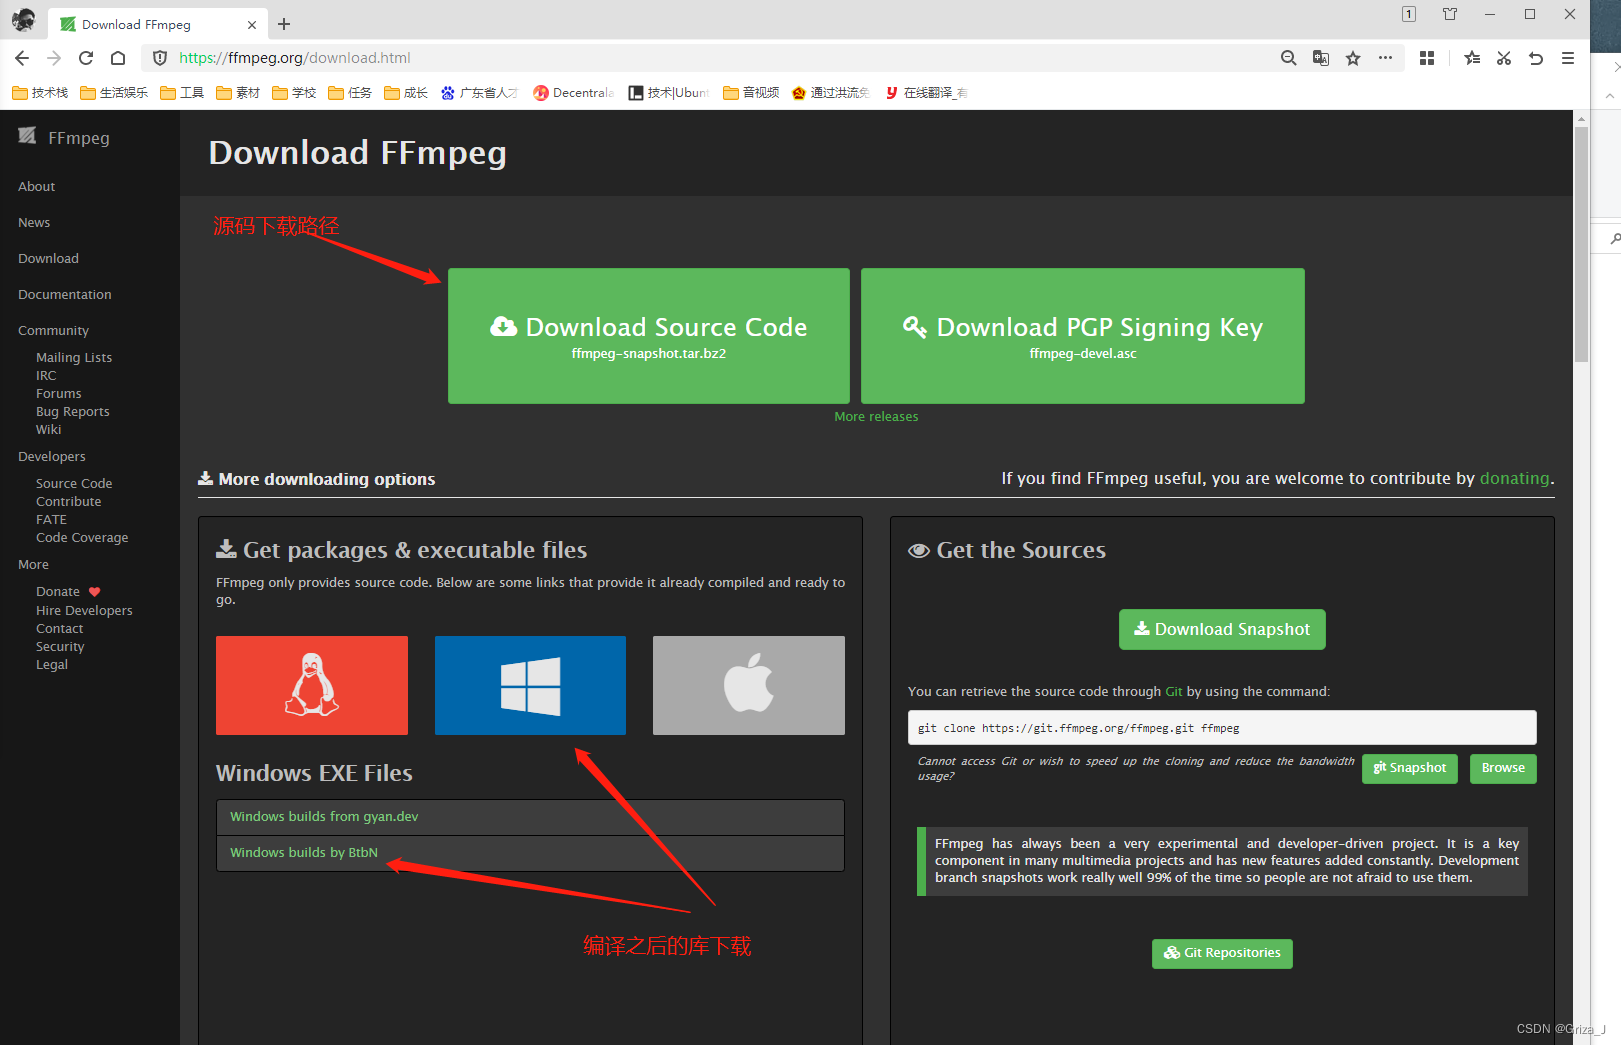This screenshot has width=1621, height=1045.
Task: Close the Download FFmpeg tab
Action: pos(251,24)
